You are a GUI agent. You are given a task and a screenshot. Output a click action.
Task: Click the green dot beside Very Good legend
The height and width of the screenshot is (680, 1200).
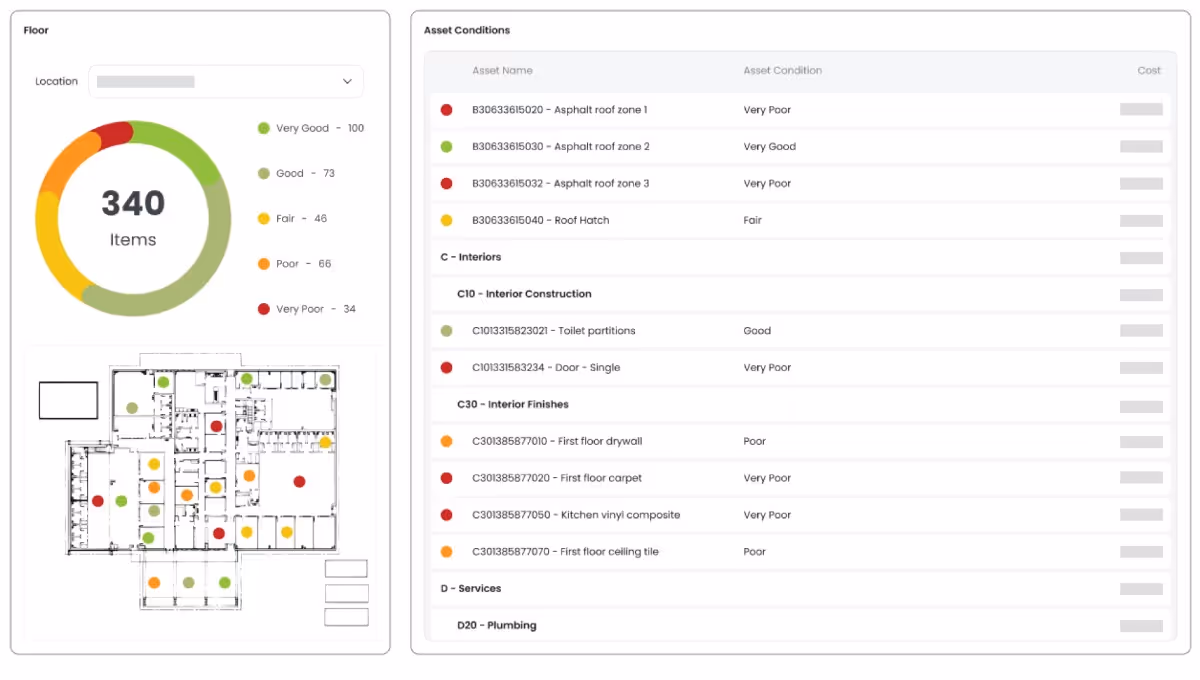click(x=264, y=128)
